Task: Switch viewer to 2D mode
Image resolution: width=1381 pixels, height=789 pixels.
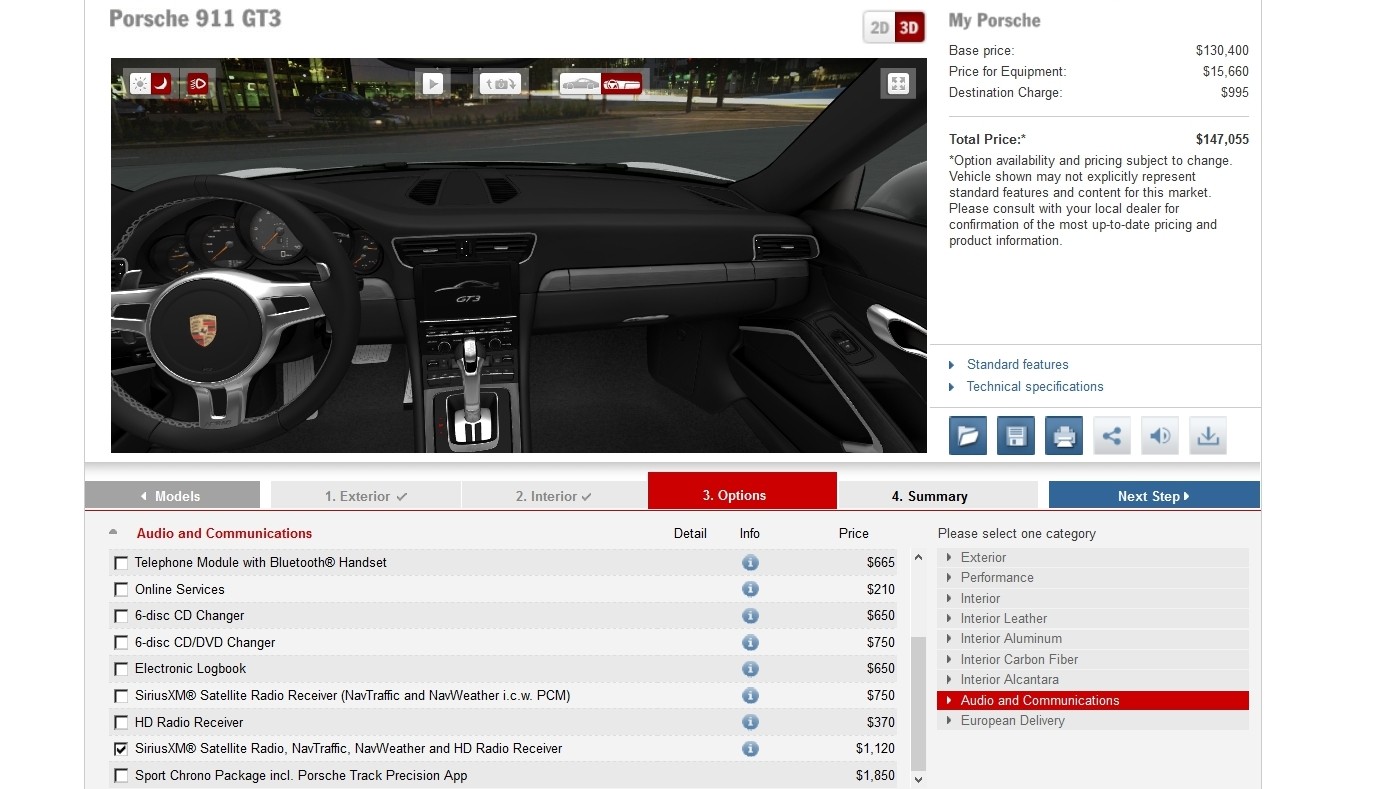Action: (x=879, y=28)
